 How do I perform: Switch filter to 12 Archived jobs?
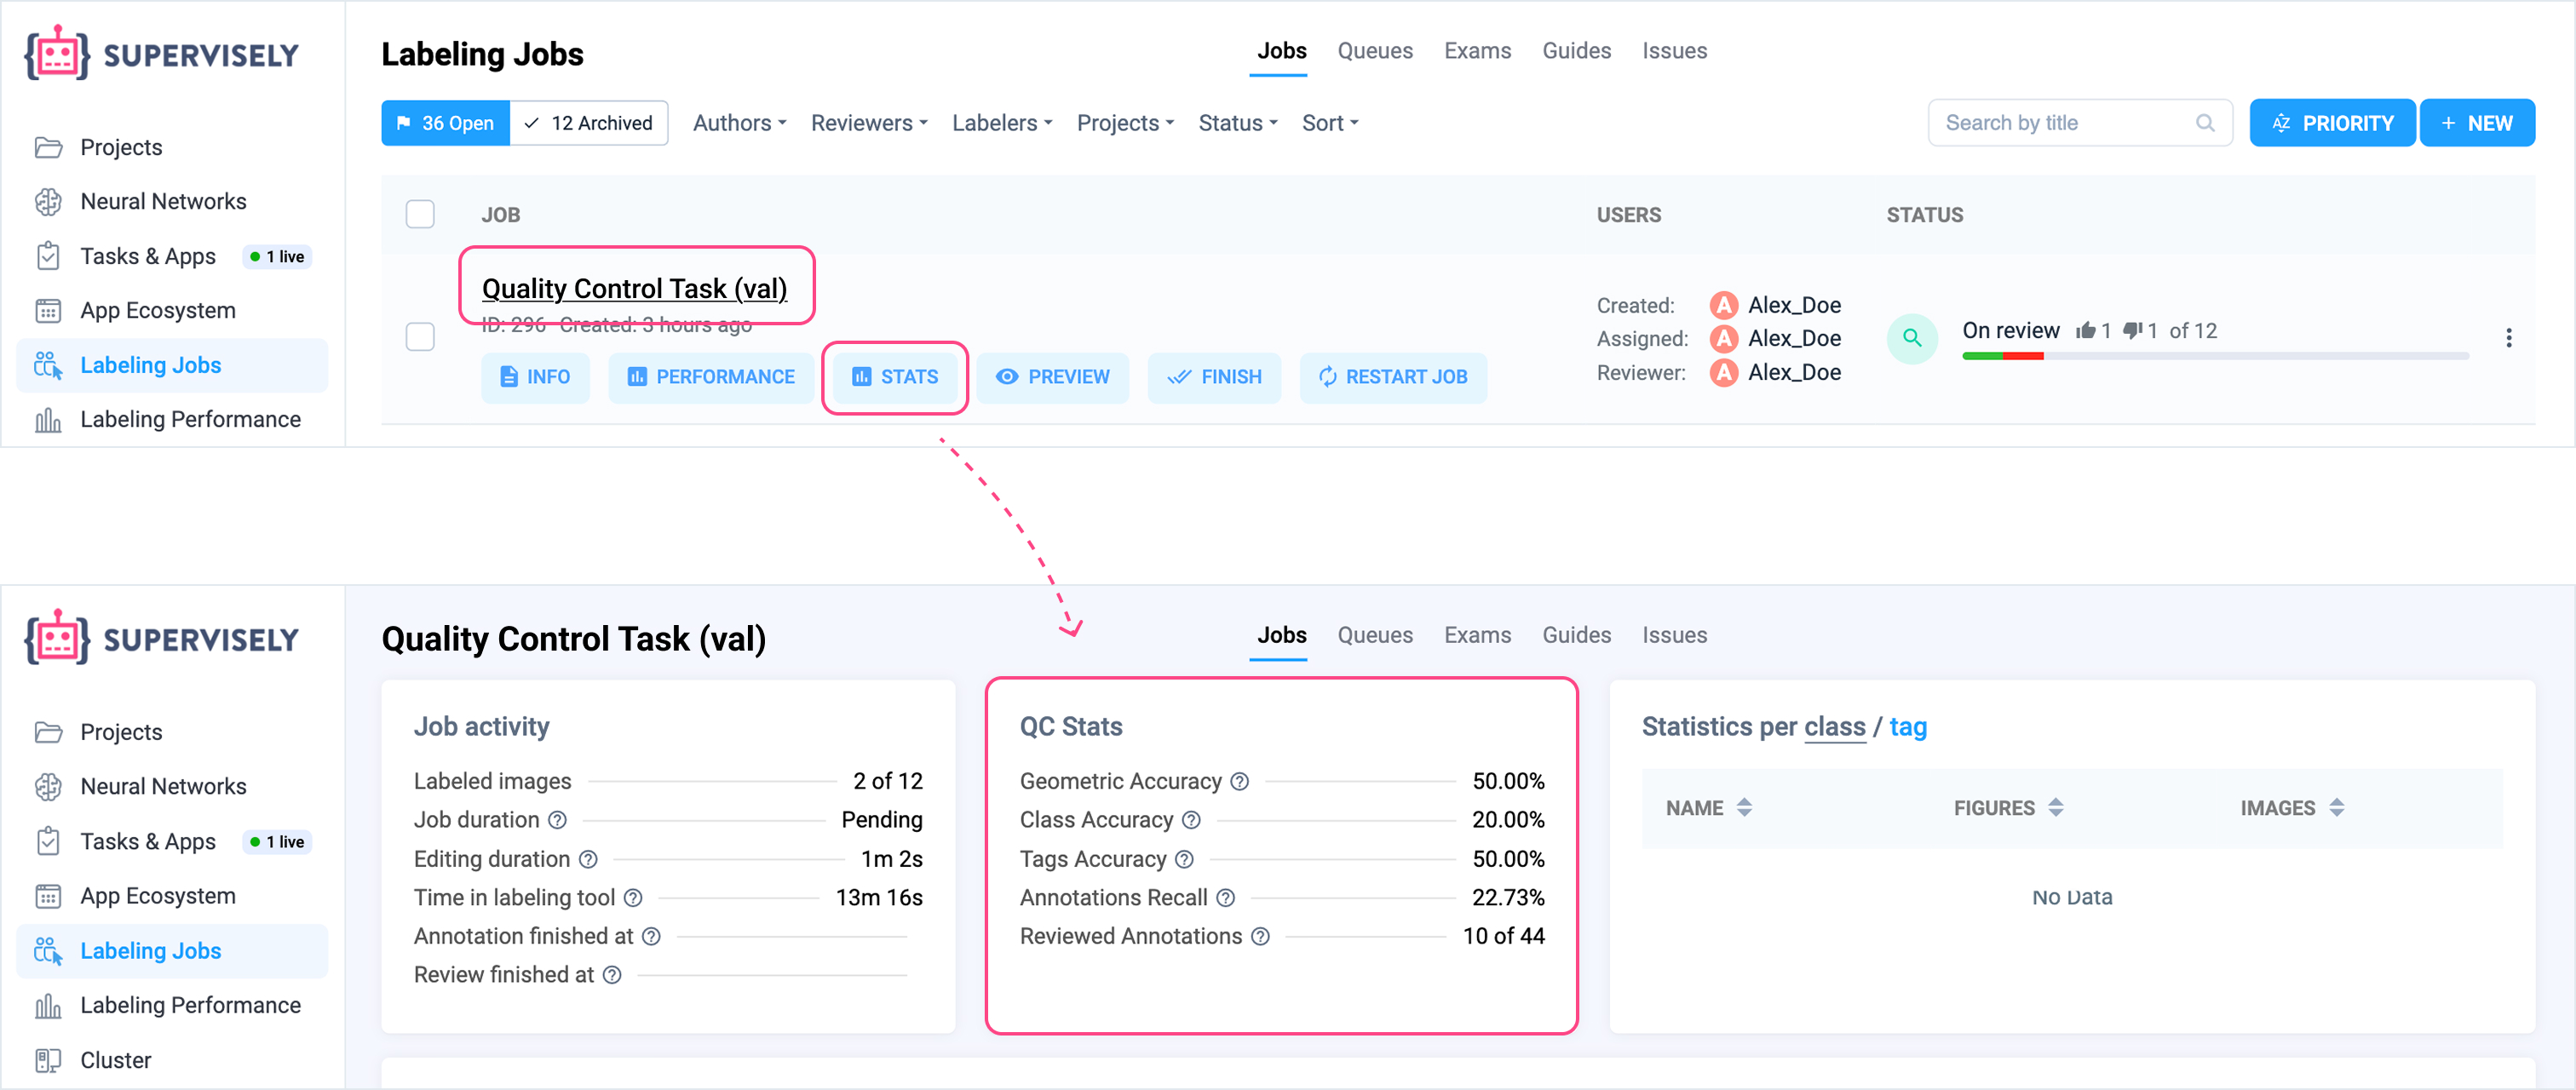[x=589, y=123]
